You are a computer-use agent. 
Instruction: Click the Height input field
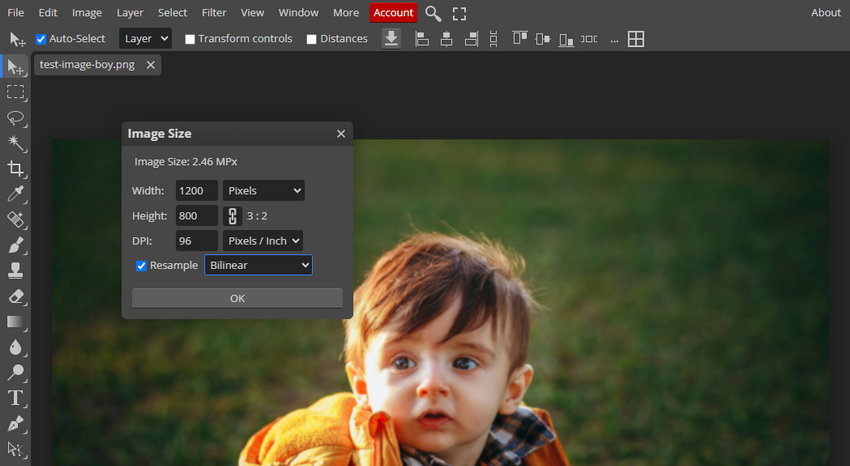point(197,216)
